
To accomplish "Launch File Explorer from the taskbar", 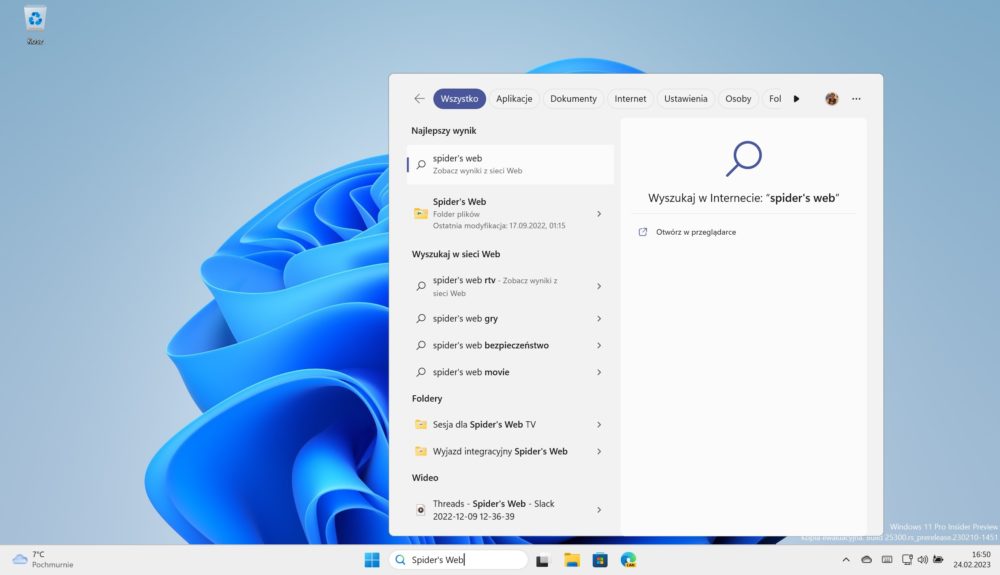I will coord(571,560).
